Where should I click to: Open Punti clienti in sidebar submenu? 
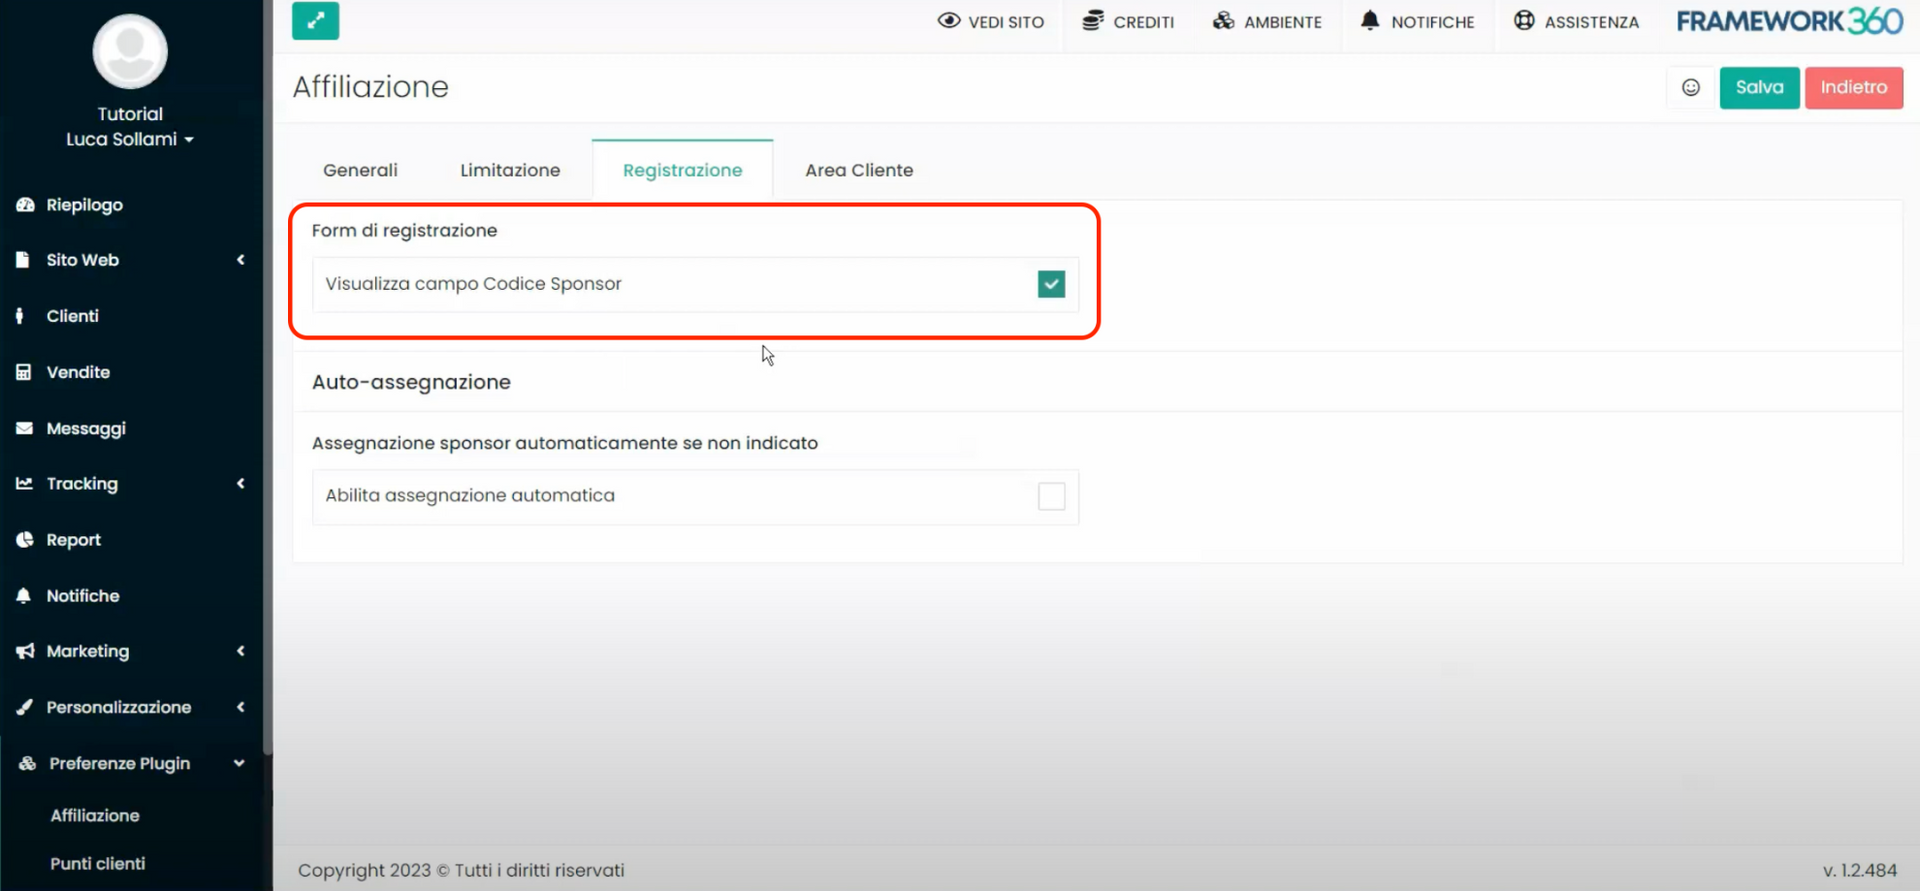click(98, 864)
